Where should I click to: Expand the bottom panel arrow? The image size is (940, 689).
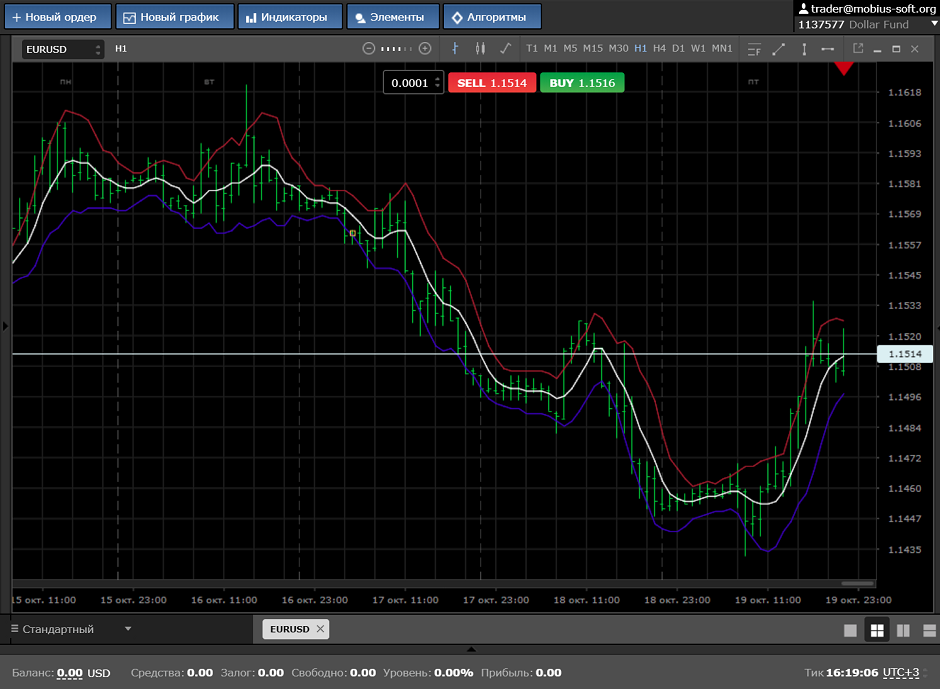click(x=471, y=649)
